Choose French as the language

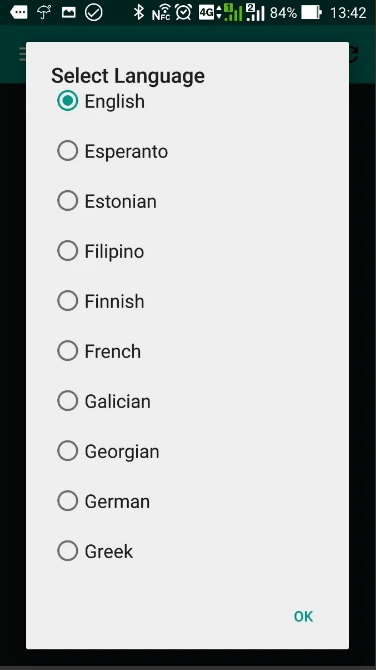(x=68, y=351)
